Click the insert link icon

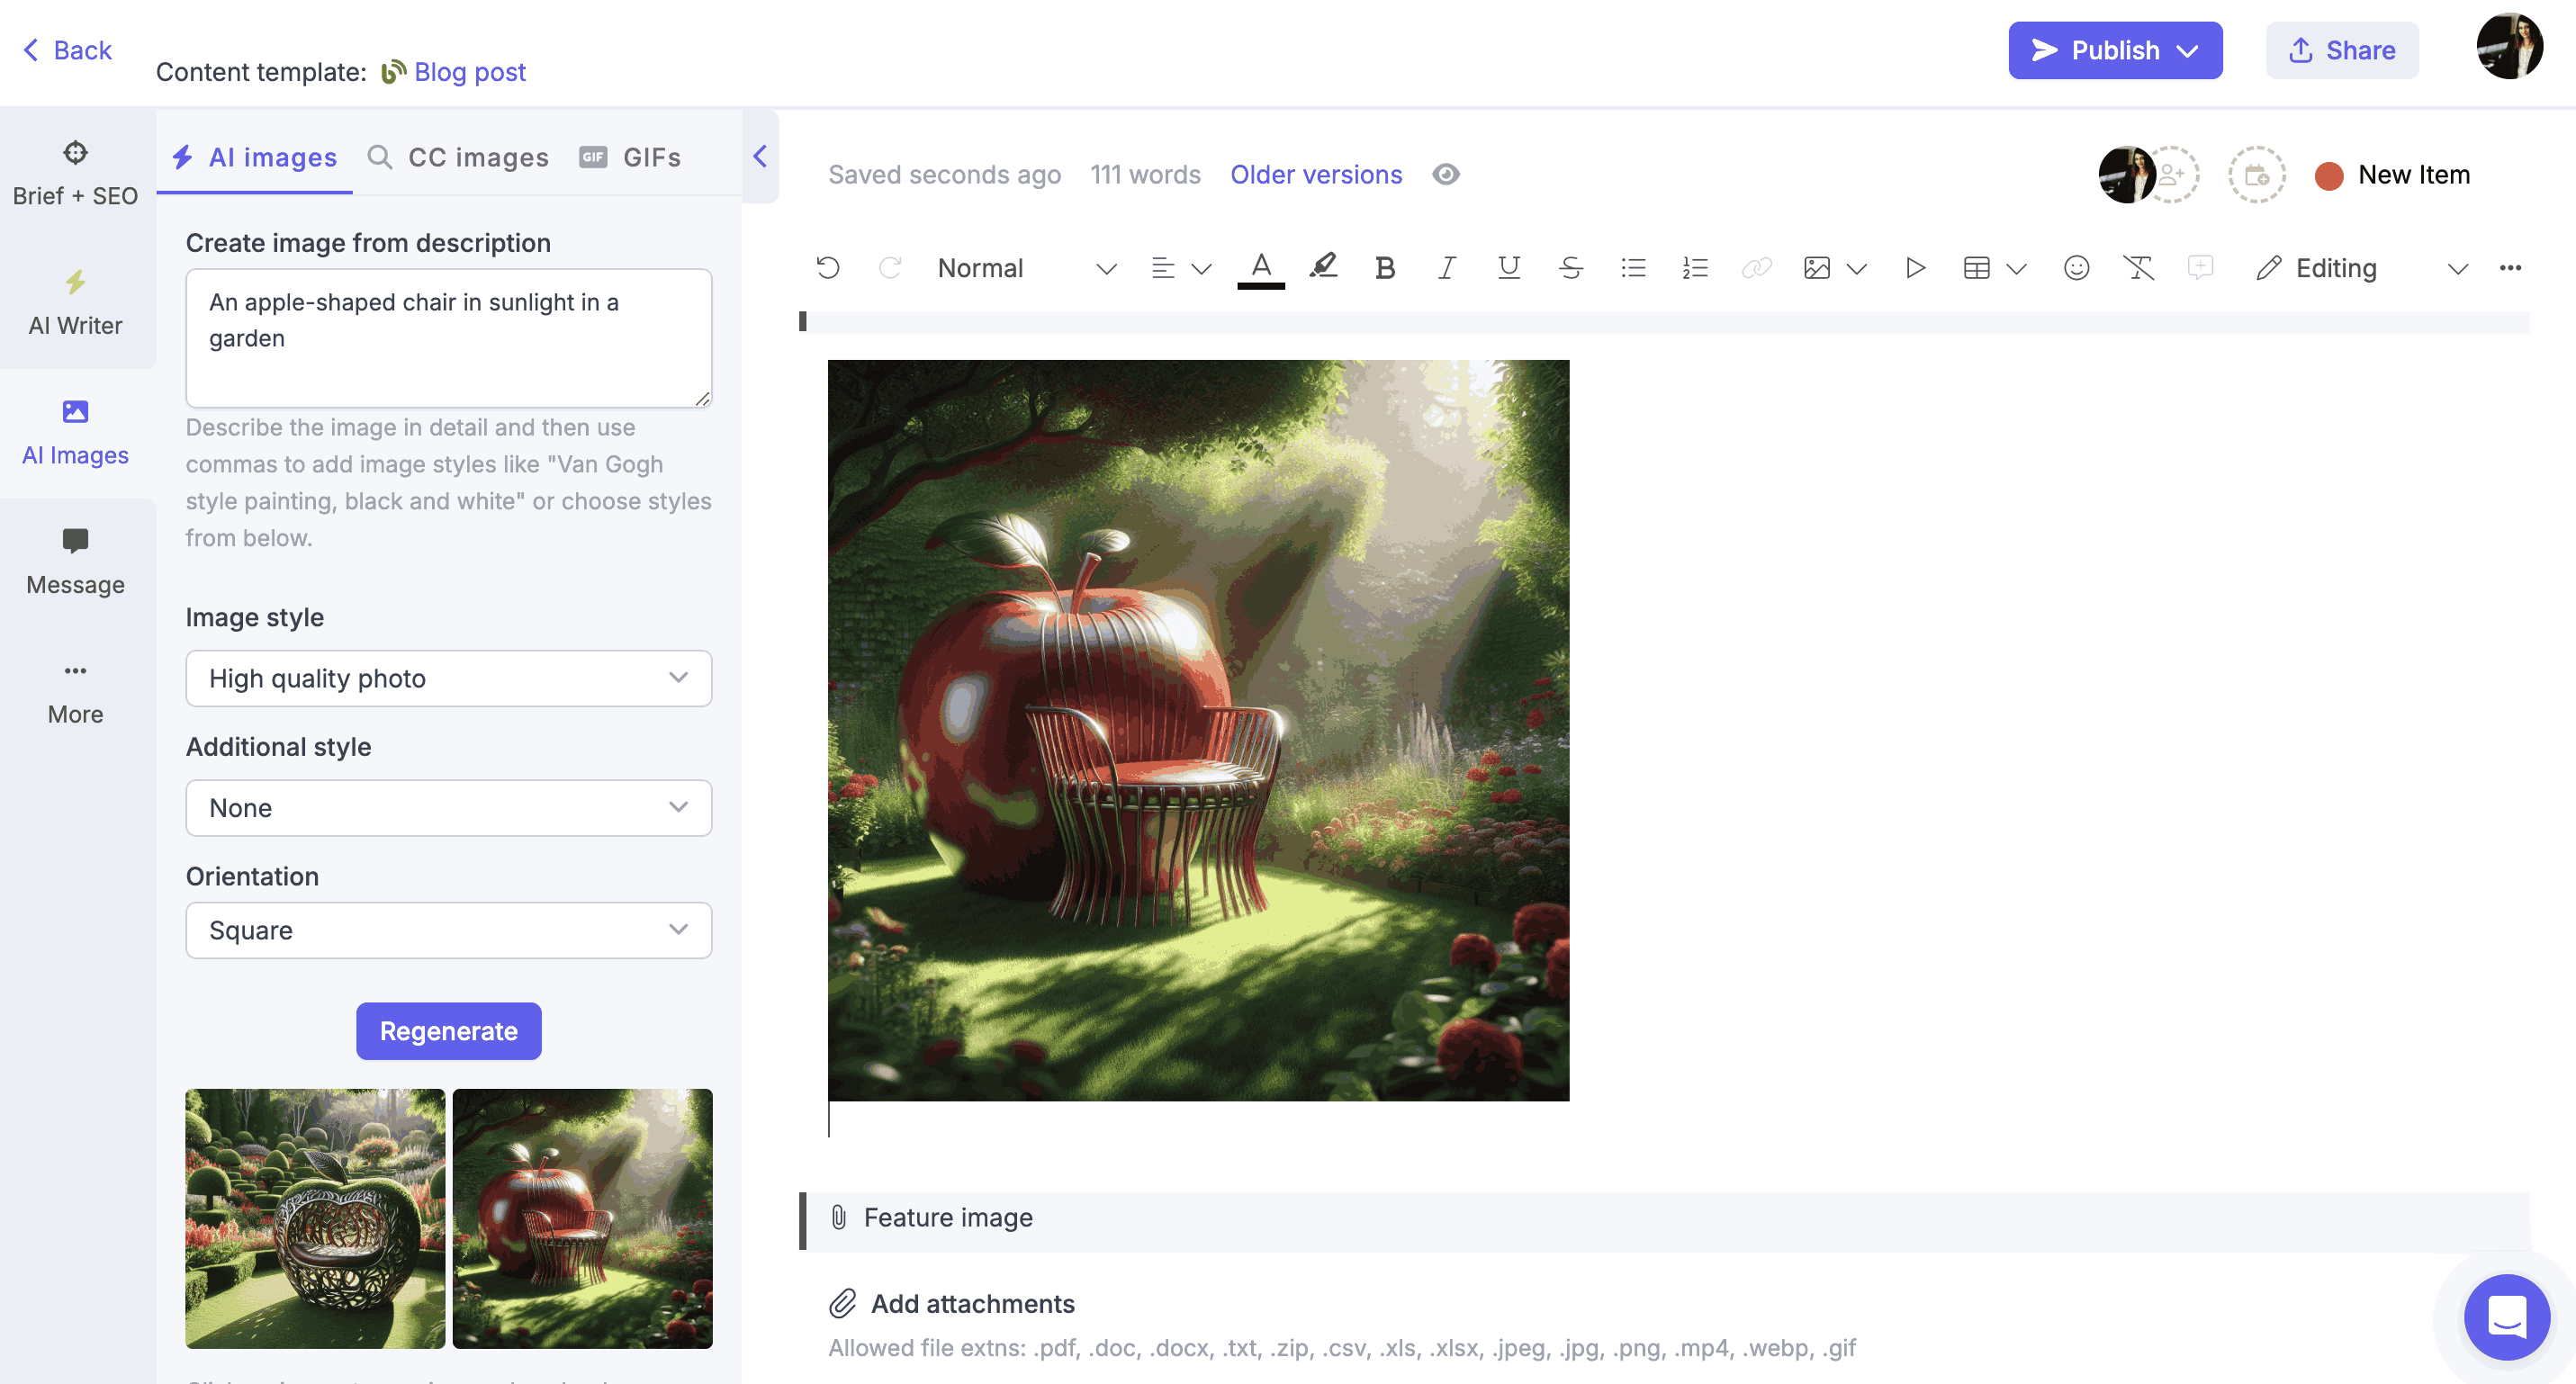[1757, 268]
